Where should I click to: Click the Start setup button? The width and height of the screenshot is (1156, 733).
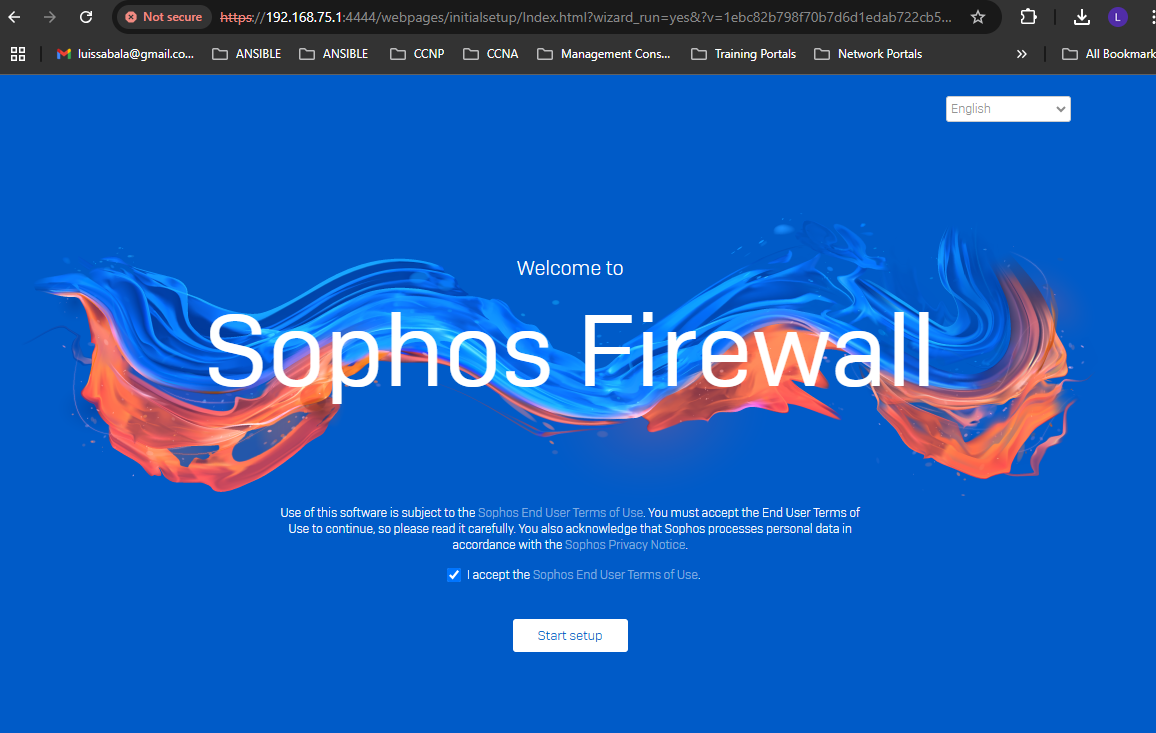[570, 636]
